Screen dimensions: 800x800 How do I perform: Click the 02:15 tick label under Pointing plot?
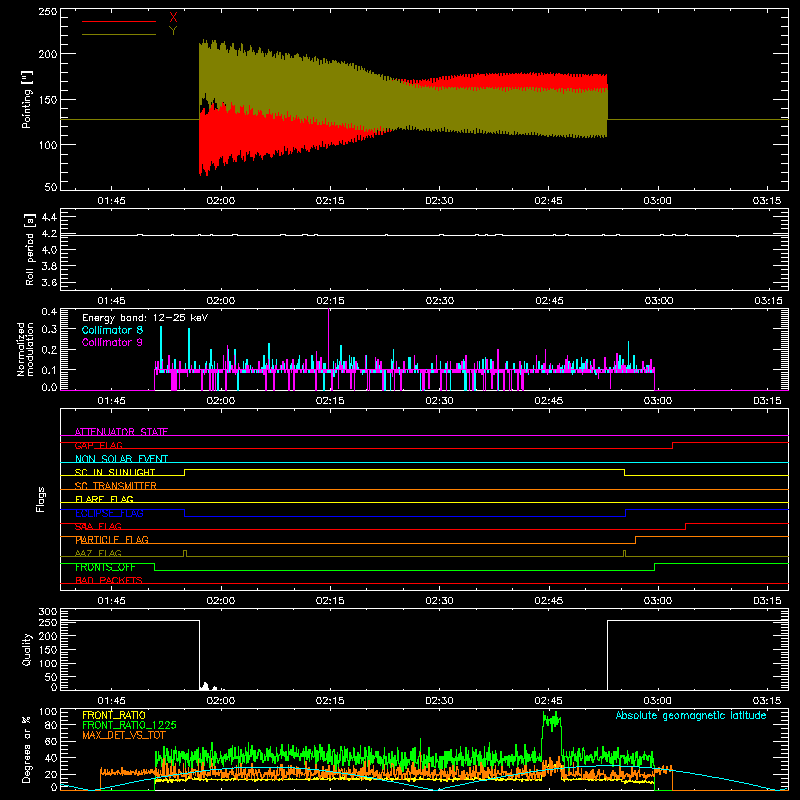(x=330, y=201)
